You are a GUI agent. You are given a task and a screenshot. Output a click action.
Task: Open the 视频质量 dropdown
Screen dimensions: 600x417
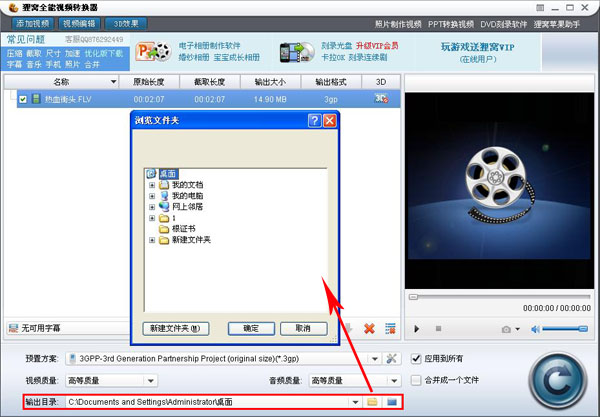151,381
